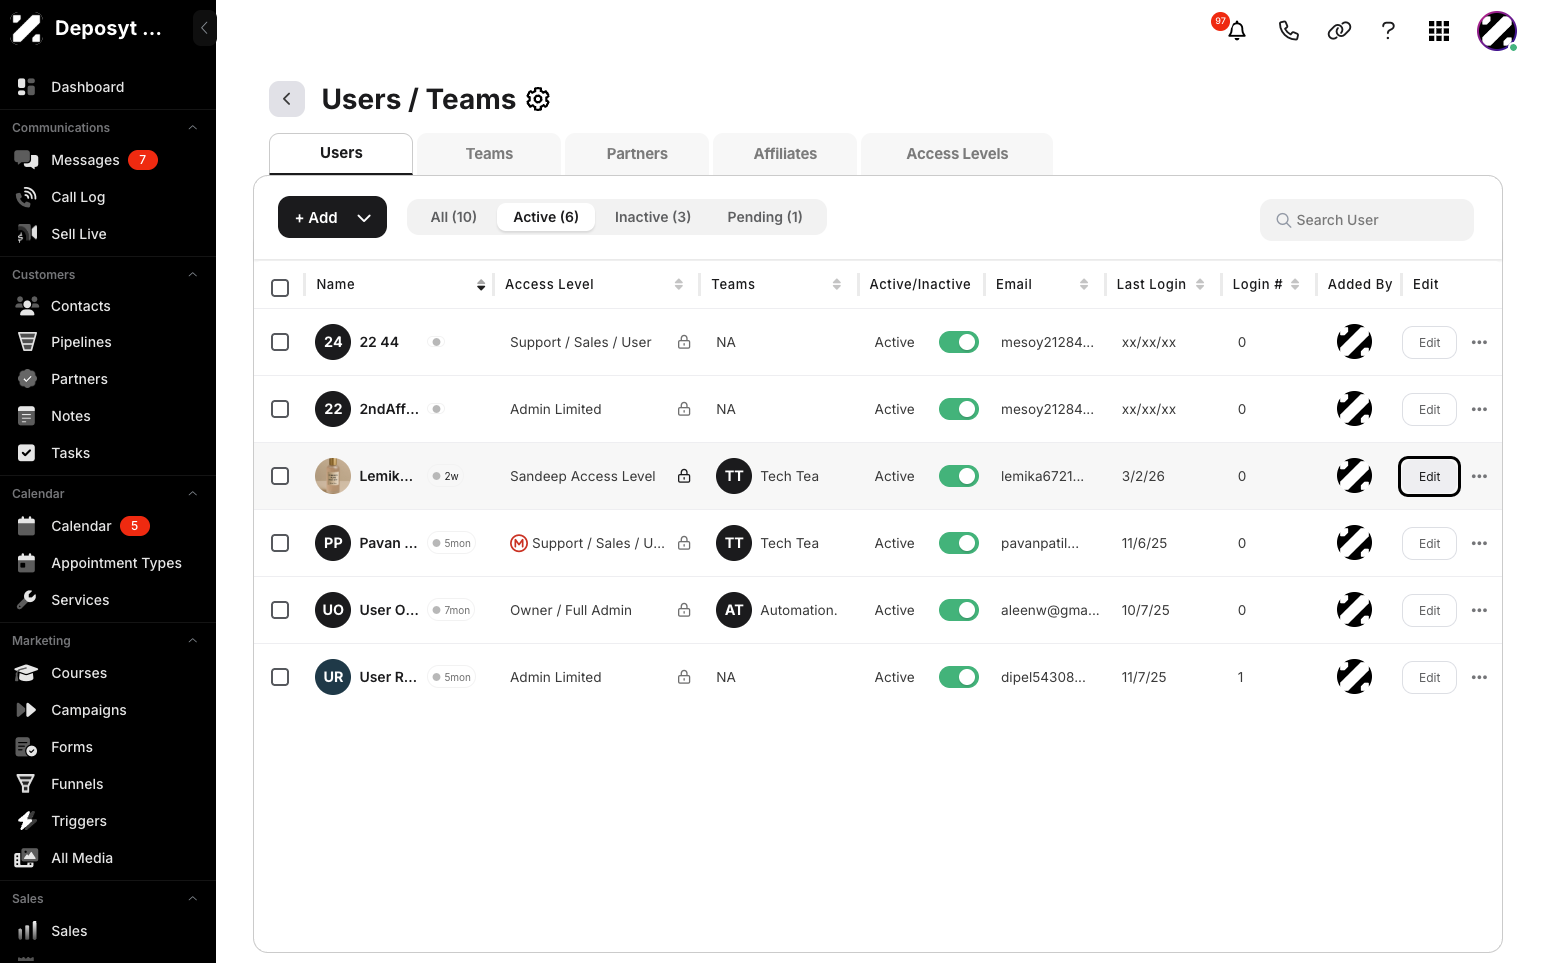Open the three-dot menu for 22 44
Image resolution: width=1541 pixels, height=963 pixels.
[1479, 342]
